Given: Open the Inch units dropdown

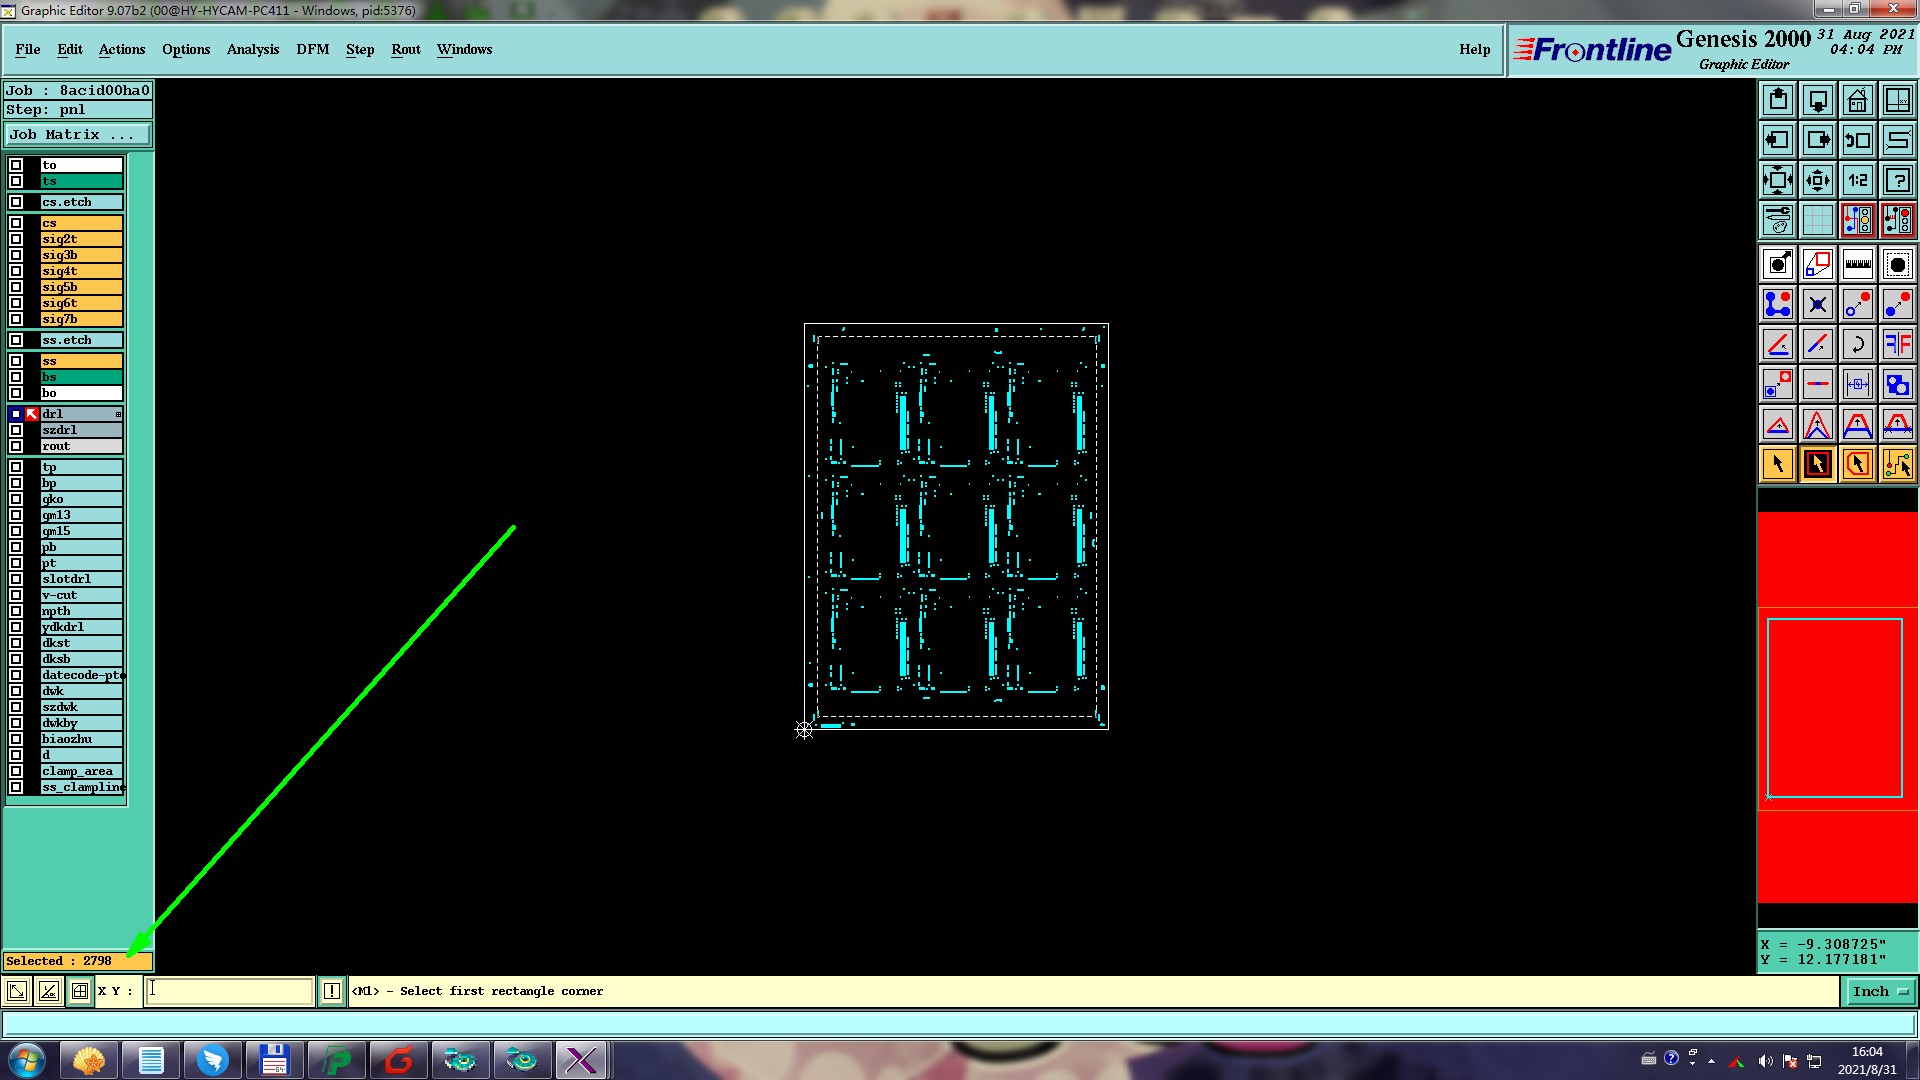Looking at the screenshot, I should point(1881,991).
